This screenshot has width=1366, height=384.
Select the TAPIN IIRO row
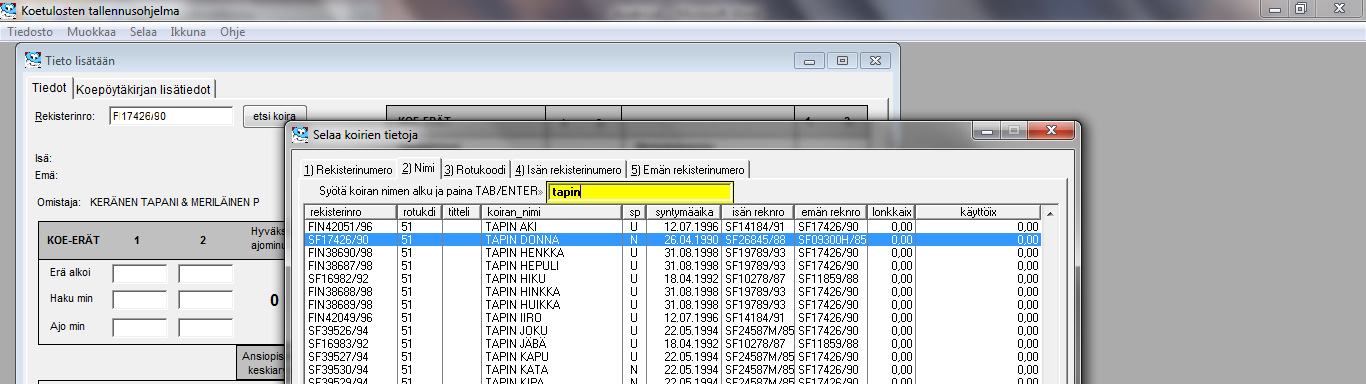point(673,318)
